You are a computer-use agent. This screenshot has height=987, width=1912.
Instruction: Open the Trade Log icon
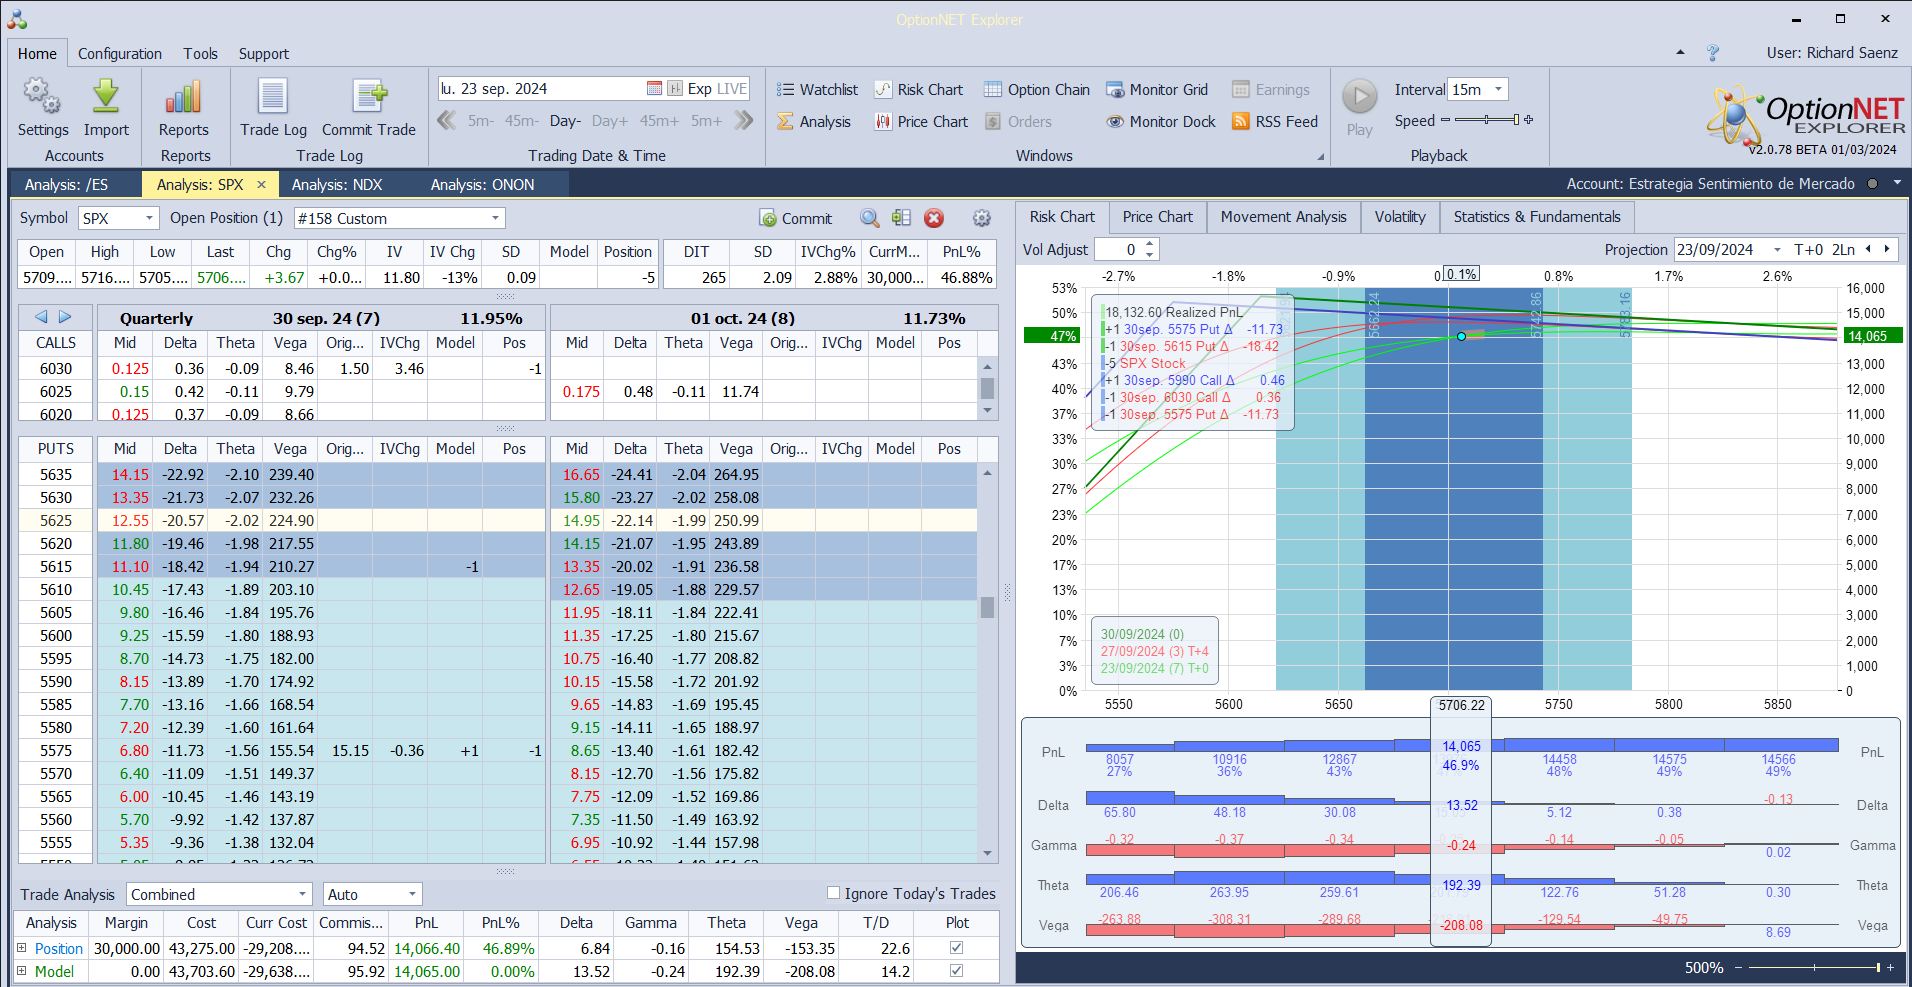(273, 108)
